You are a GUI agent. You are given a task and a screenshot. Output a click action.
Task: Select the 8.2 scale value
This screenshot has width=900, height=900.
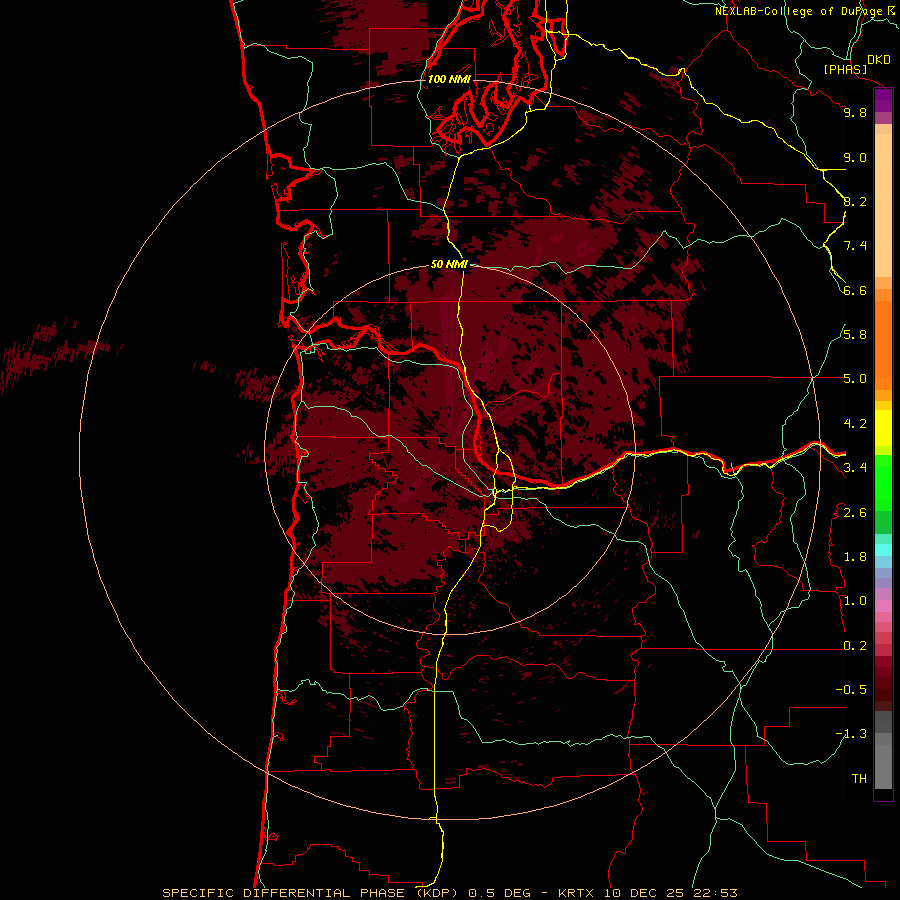(x=855, y=201)
